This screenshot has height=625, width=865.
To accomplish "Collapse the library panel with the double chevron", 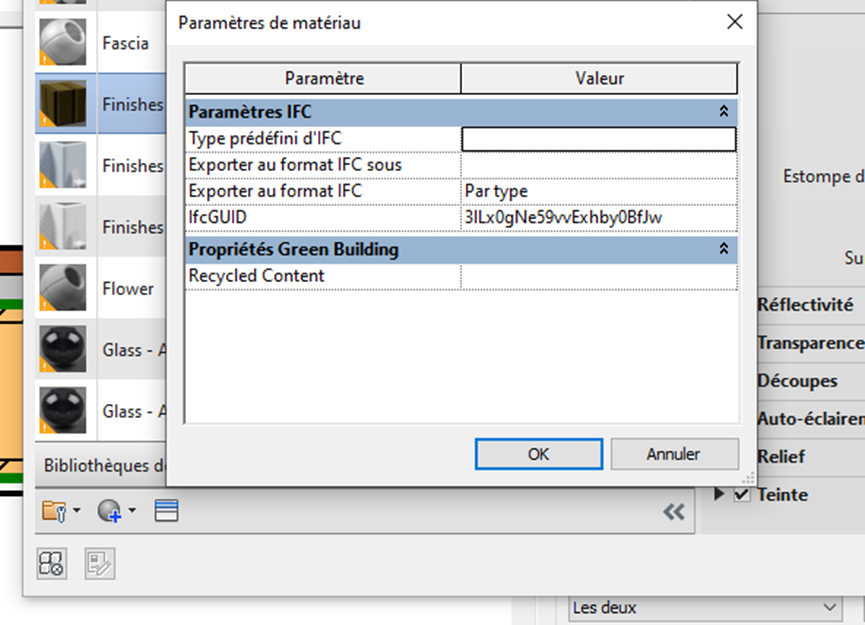I will pyautogui.click(x=674, y=512).
